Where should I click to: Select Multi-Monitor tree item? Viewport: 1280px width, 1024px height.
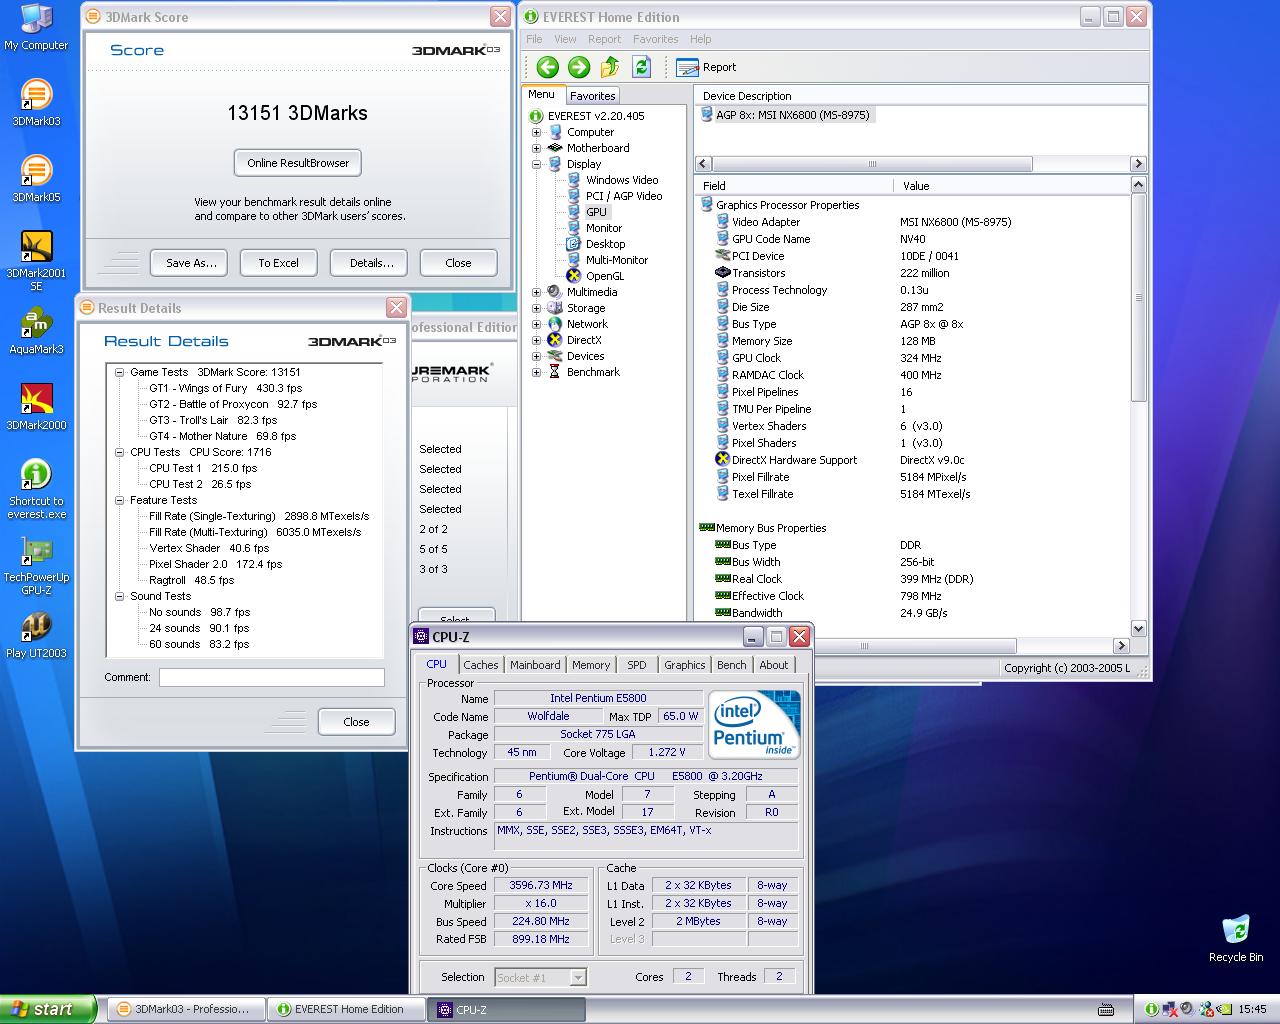(x=607, y=260)
